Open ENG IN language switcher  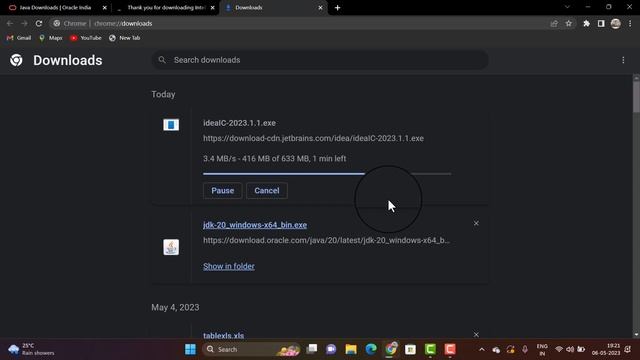(542, 350)
